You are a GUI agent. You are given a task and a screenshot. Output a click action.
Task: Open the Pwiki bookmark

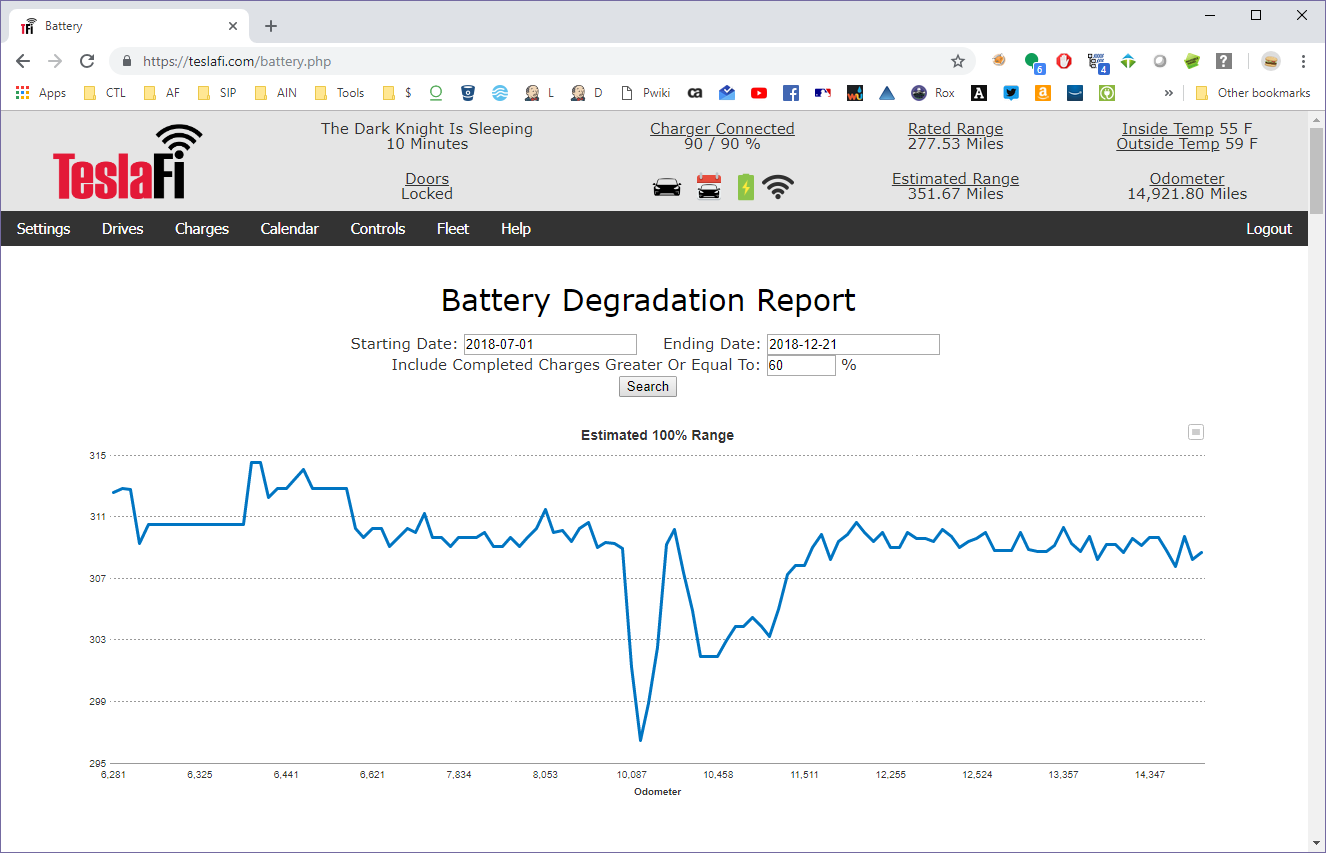[x=646, y=93]
